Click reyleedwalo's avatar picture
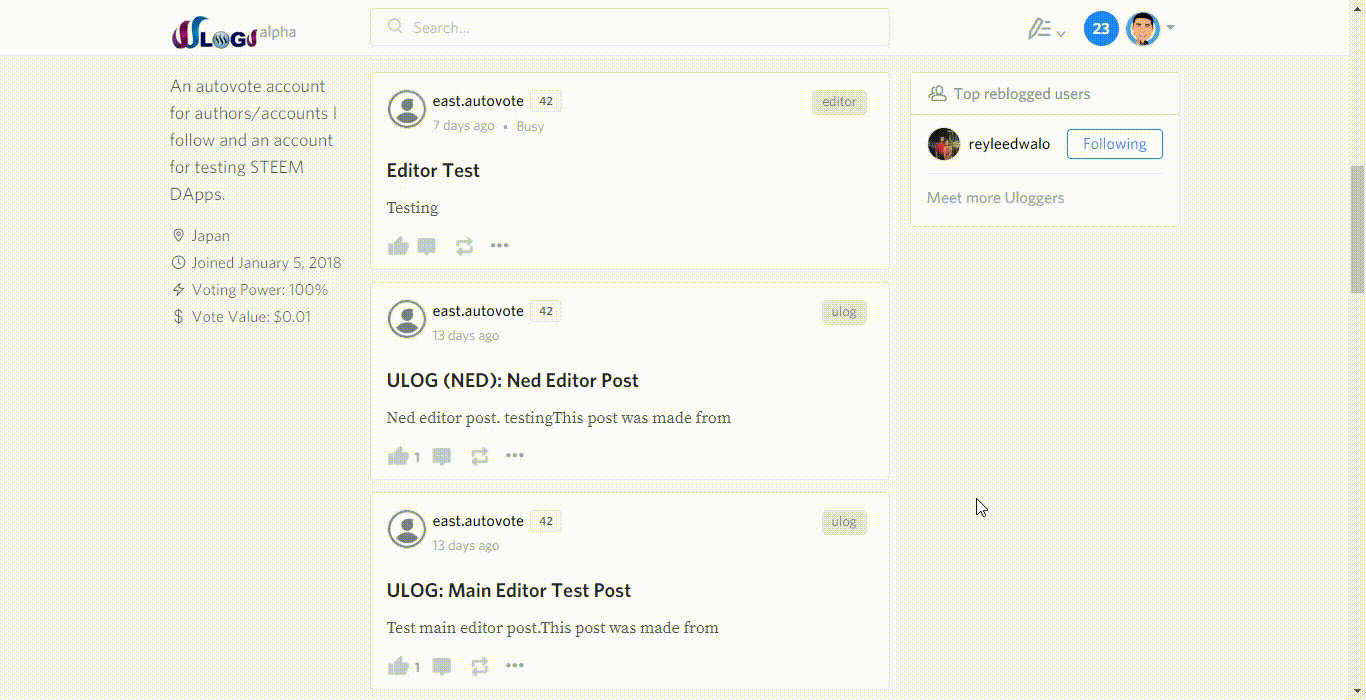This screenshot has width=1366, height=700. click(943, 144)
